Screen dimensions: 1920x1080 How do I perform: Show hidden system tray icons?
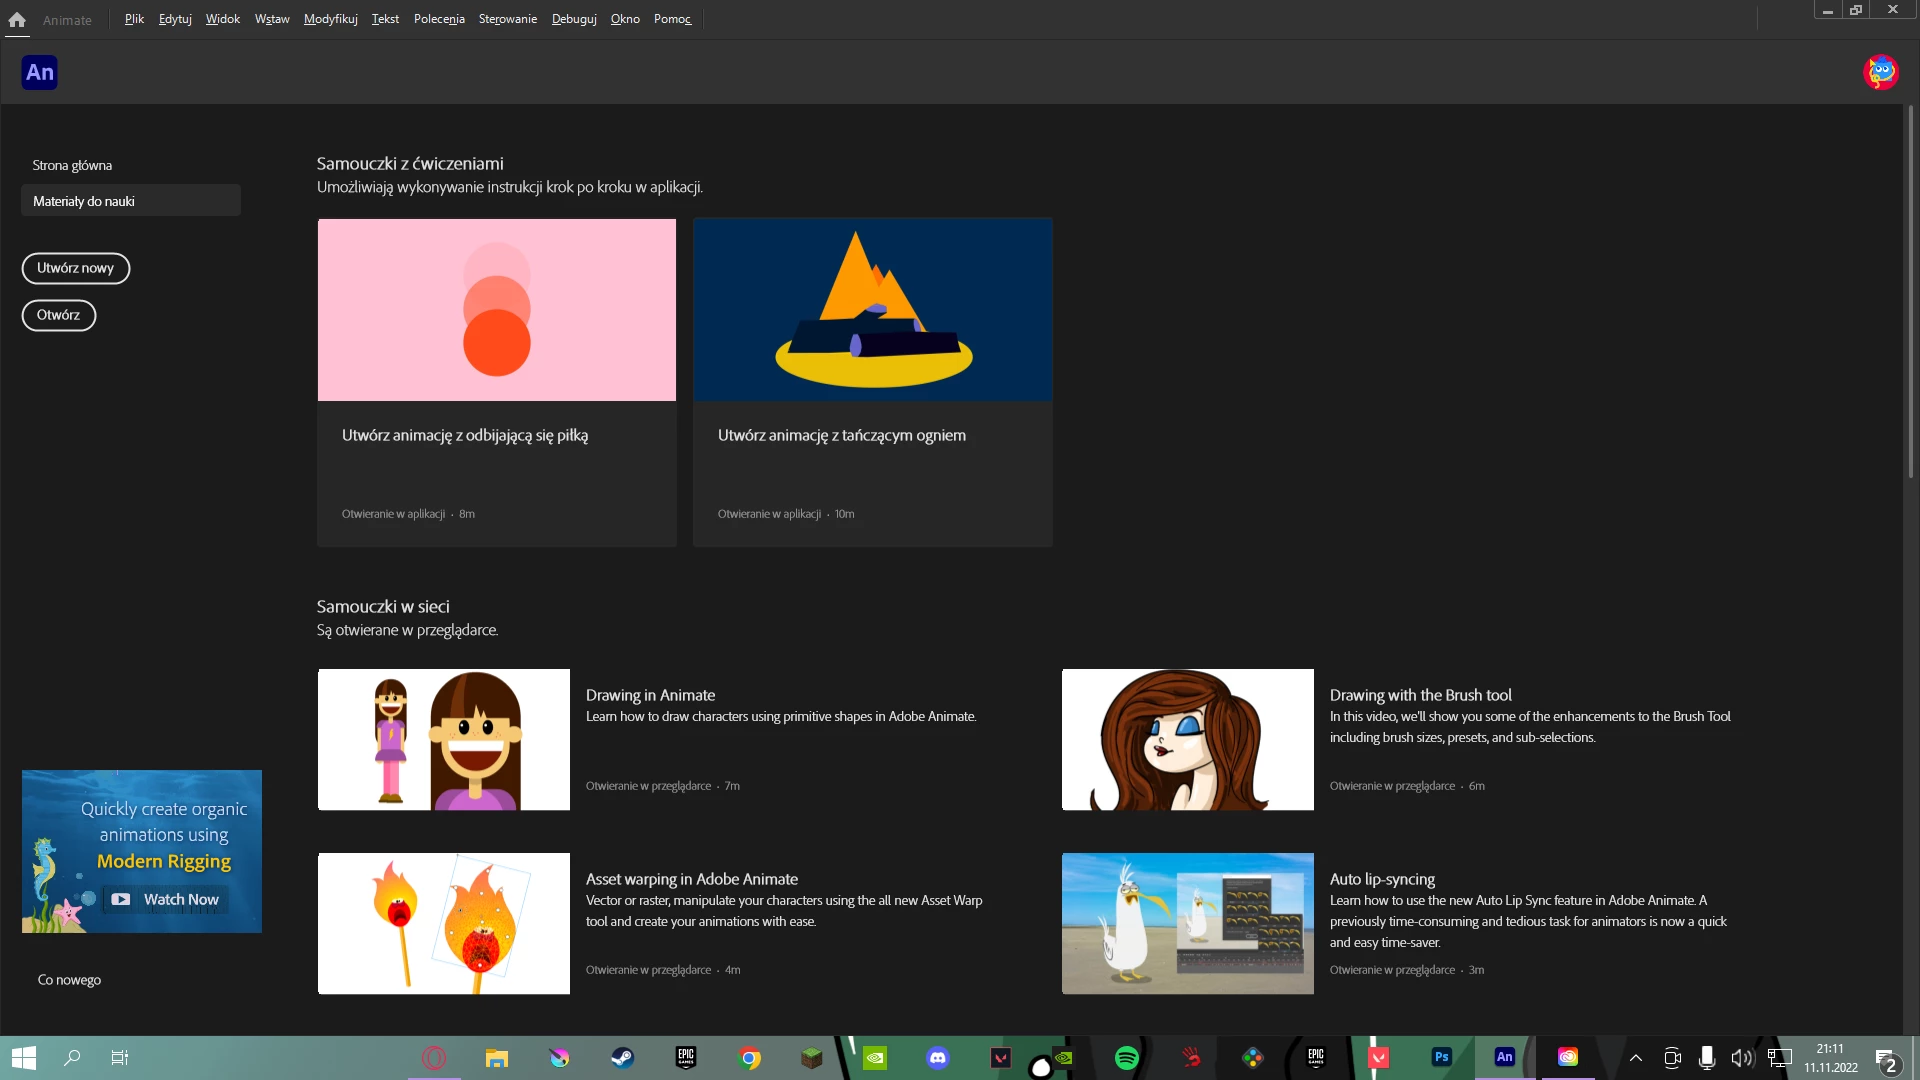click(x=1636, y=1057)
